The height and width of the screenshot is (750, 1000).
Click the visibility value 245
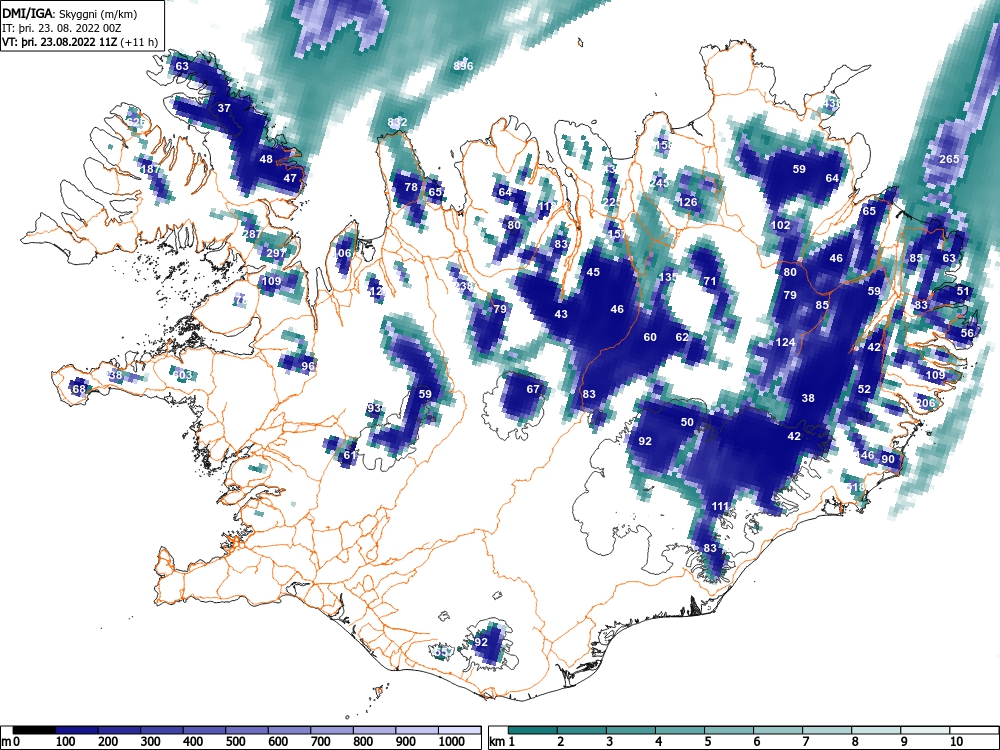659,182
